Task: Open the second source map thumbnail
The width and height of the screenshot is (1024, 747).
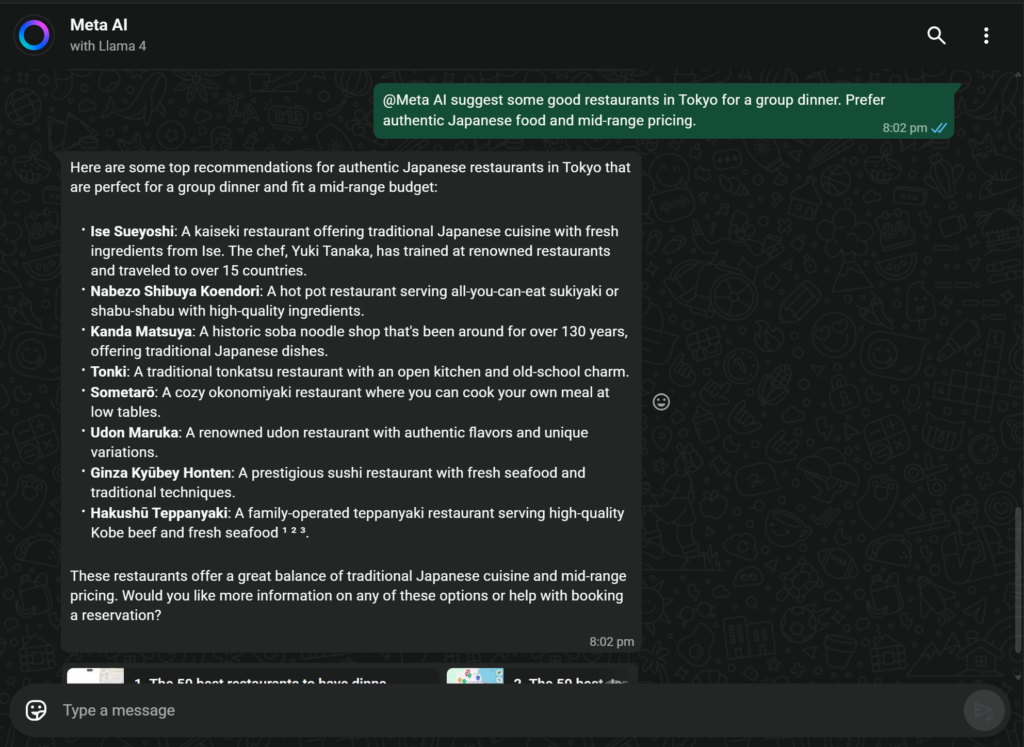Action: [475, 676]
